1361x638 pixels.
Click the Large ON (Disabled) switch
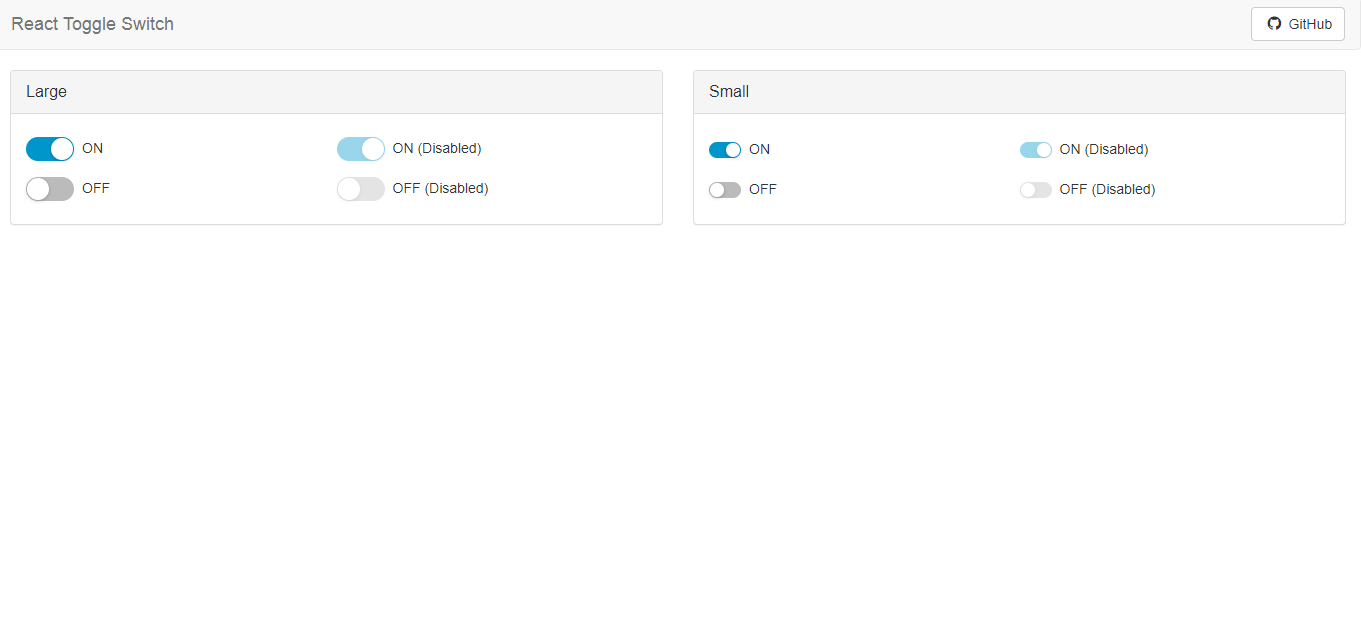click(x=361, y=149)
